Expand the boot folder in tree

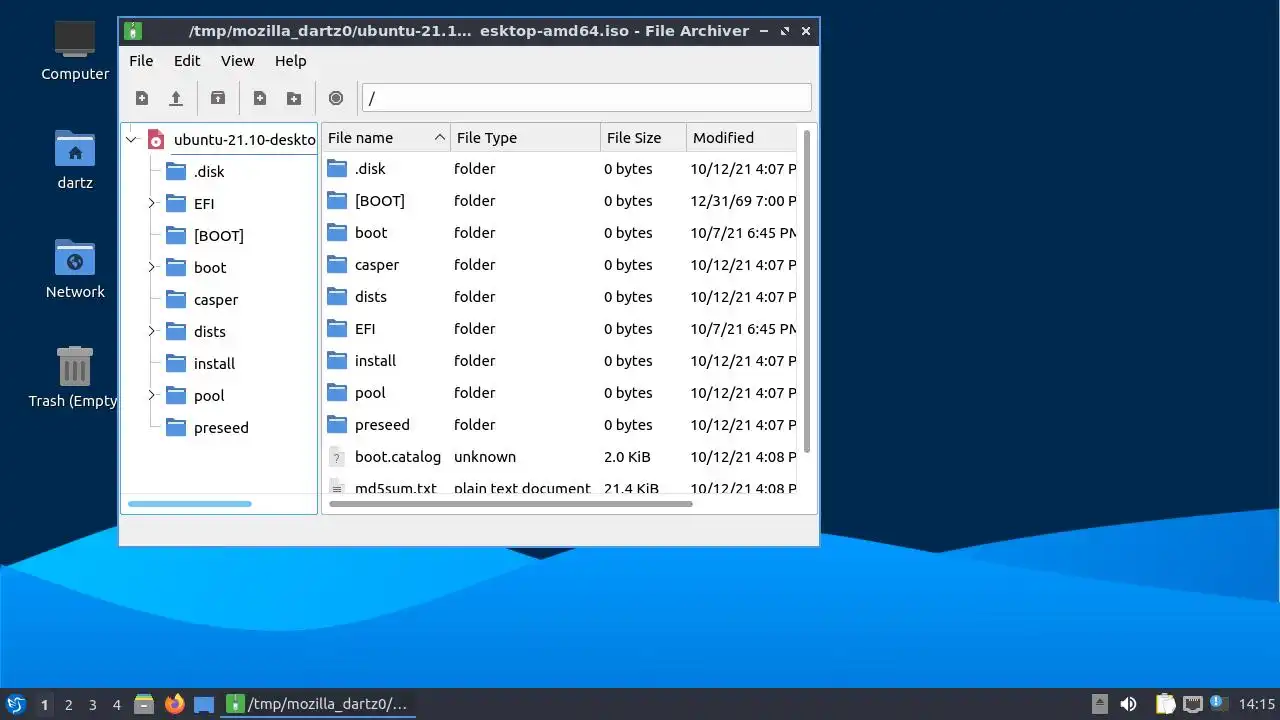click(x=152, y=268)
